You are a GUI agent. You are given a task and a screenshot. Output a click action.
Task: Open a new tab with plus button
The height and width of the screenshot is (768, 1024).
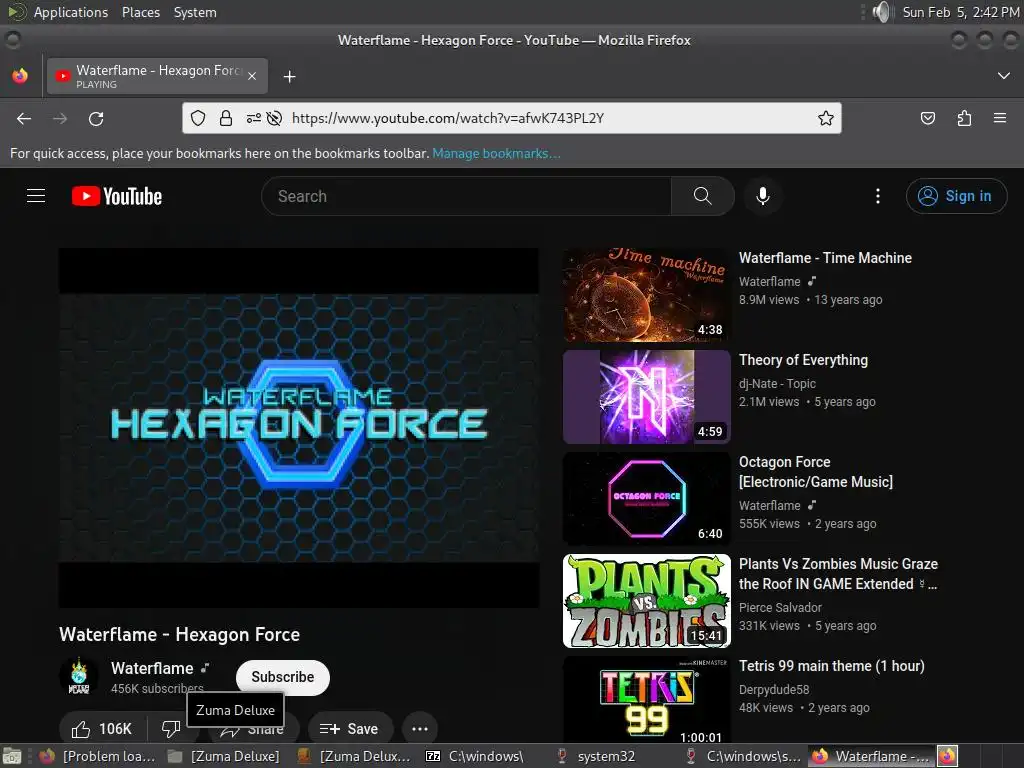tap(289, 76)
